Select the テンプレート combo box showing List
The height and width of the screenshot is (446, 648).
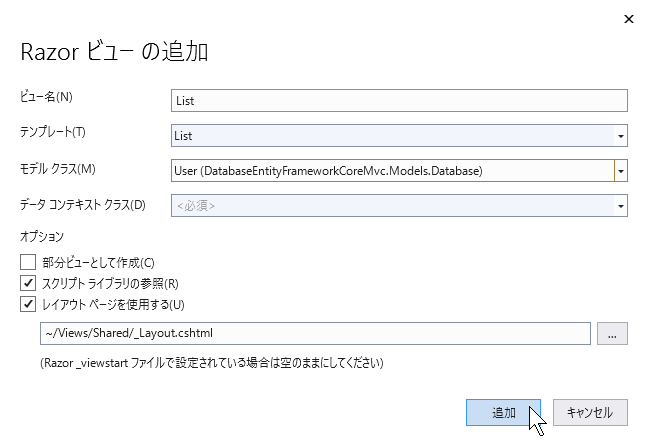(393, 136)
